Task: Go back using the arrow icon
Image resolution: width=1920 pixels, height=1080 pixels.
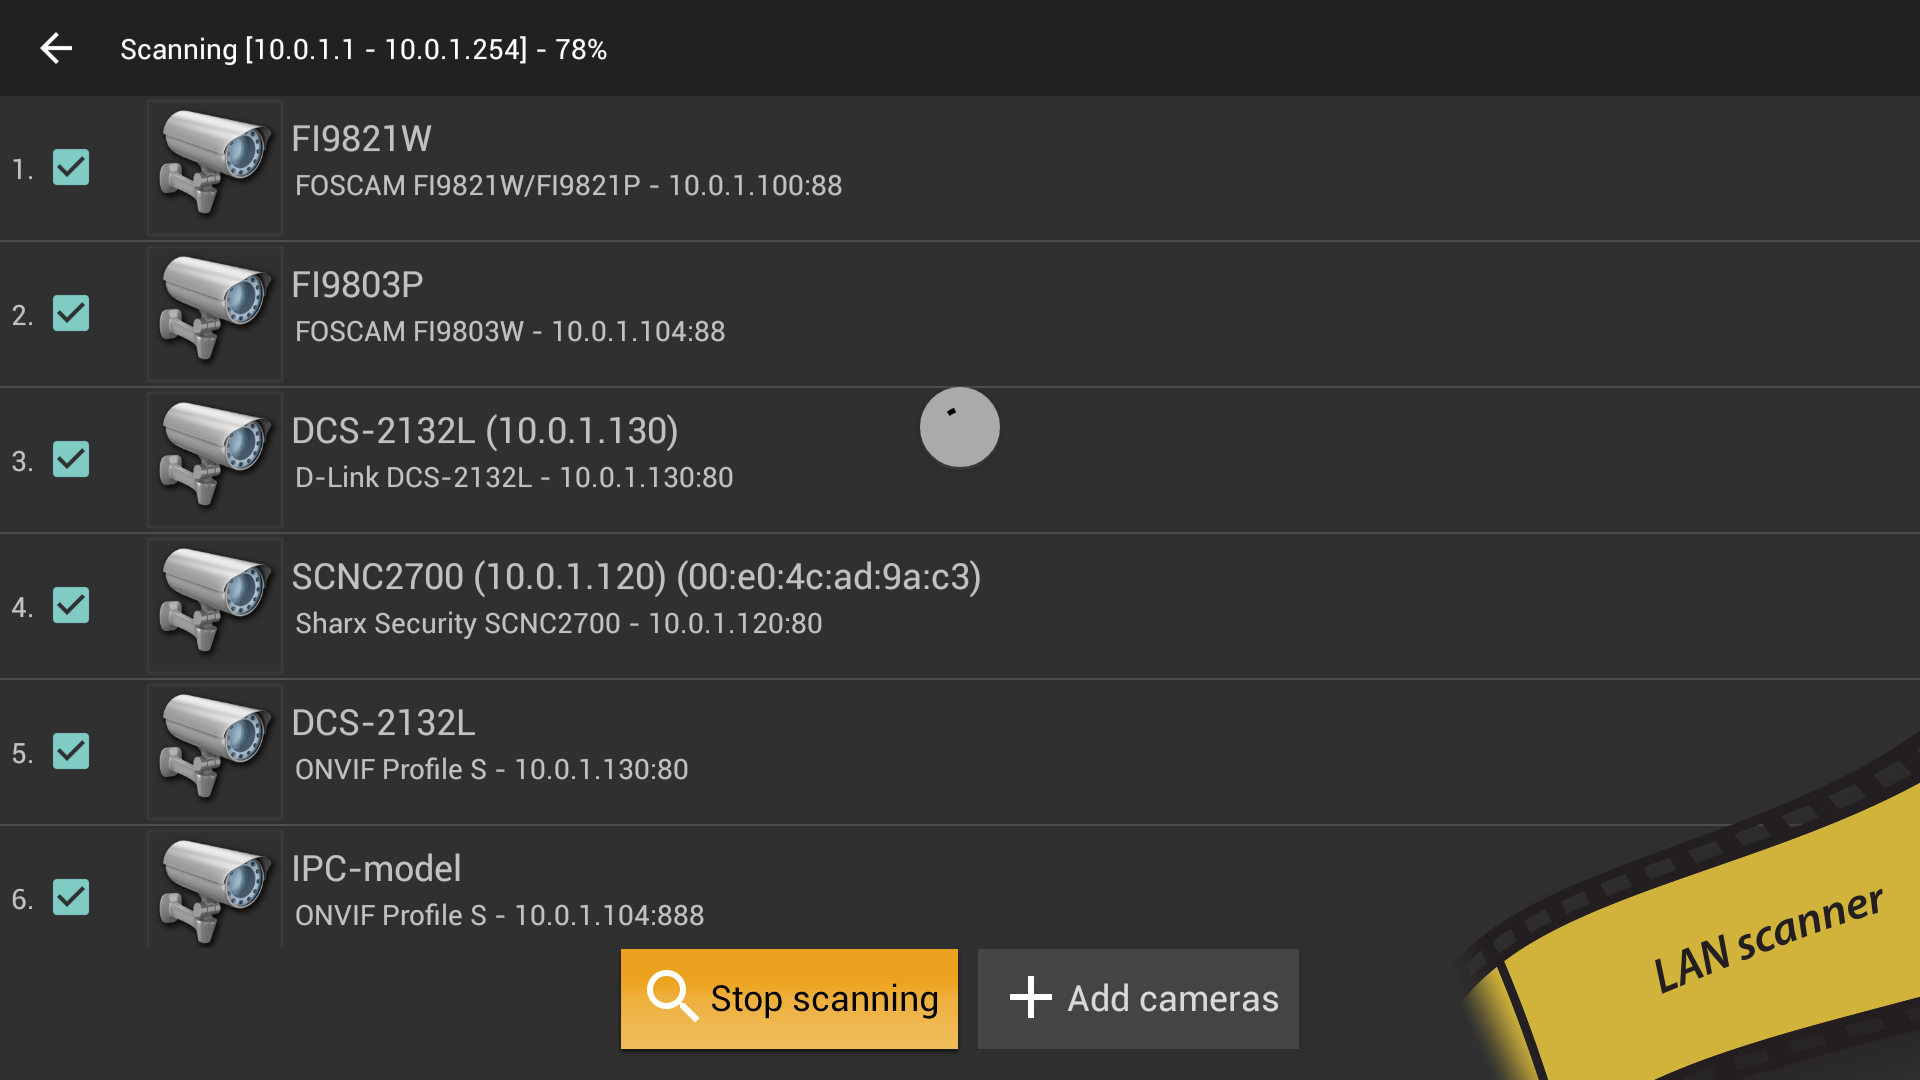Action: [56, 48]
